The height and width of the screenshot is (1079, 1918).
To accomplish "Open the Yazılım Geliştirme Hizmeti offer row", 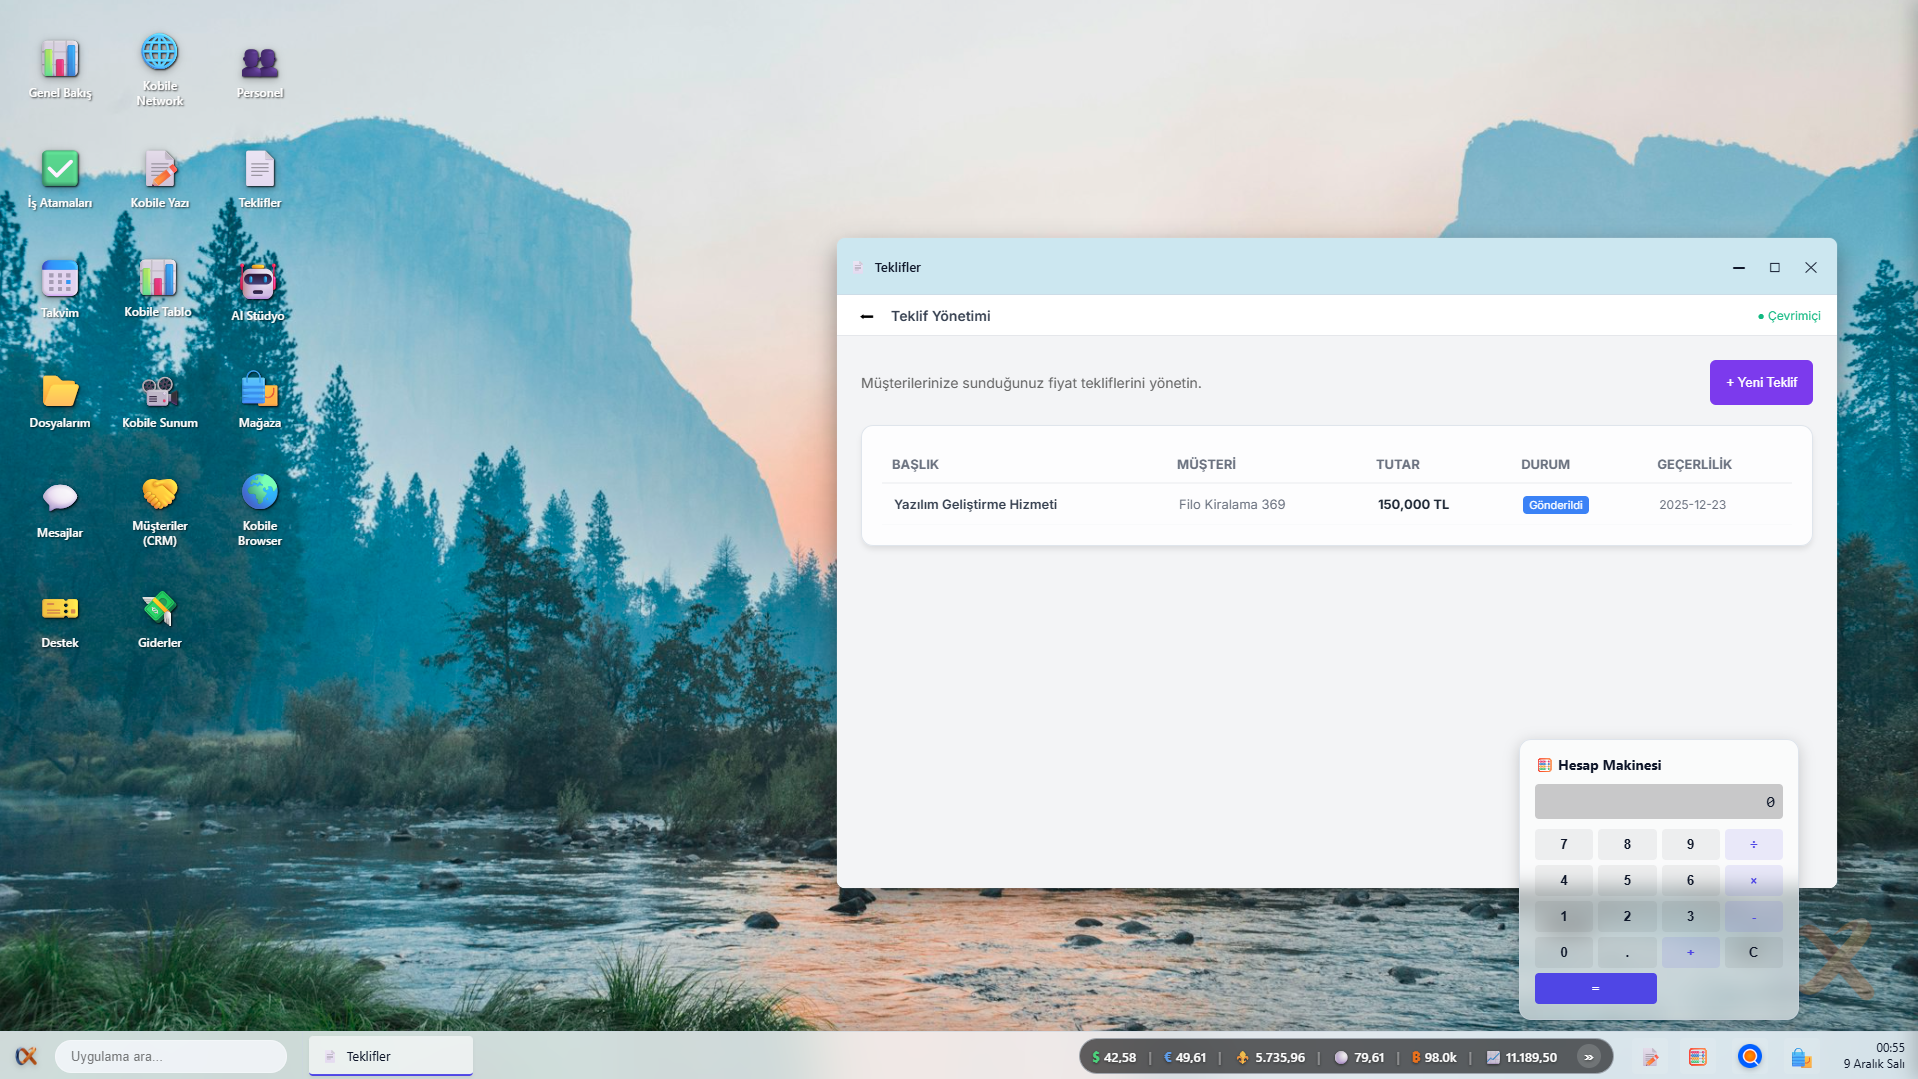I will (975, 505).
